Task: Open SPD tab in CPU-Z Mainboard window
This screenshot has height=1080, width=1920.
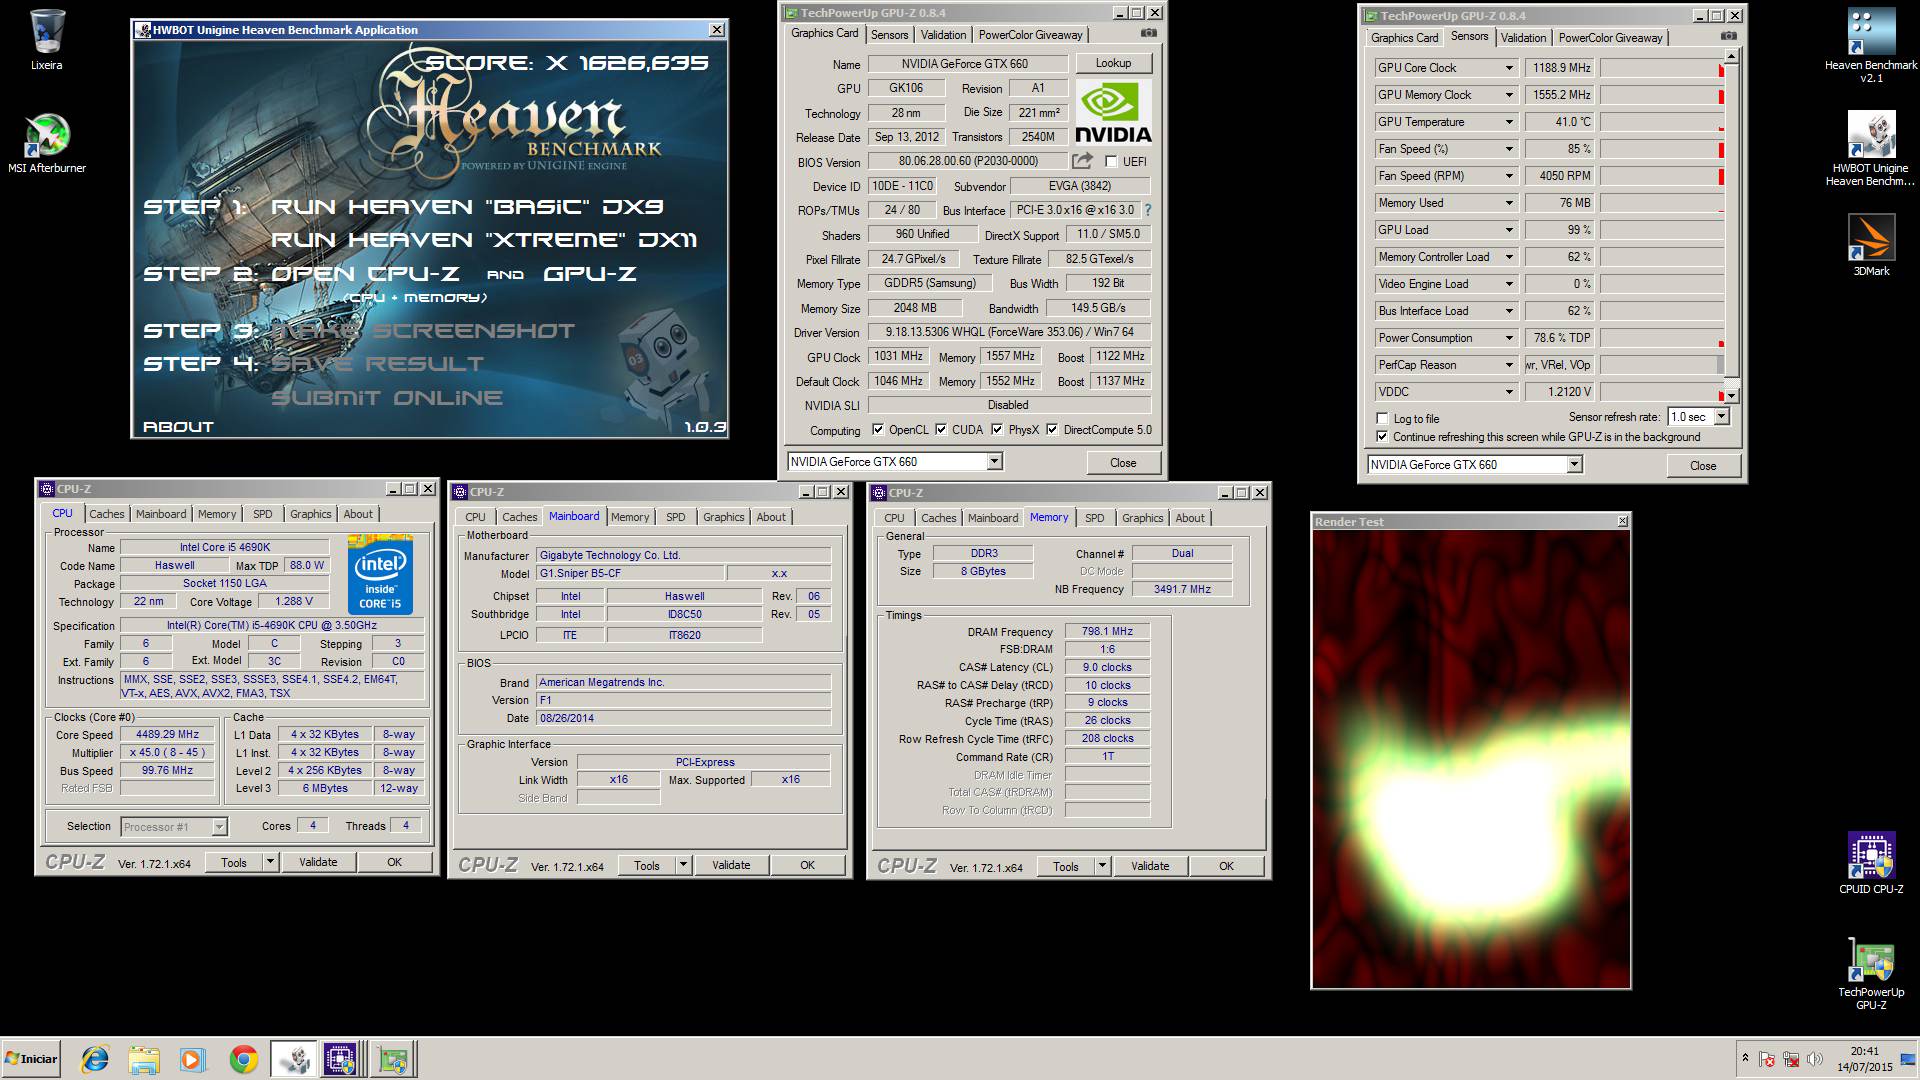Action: coord(676,517)
